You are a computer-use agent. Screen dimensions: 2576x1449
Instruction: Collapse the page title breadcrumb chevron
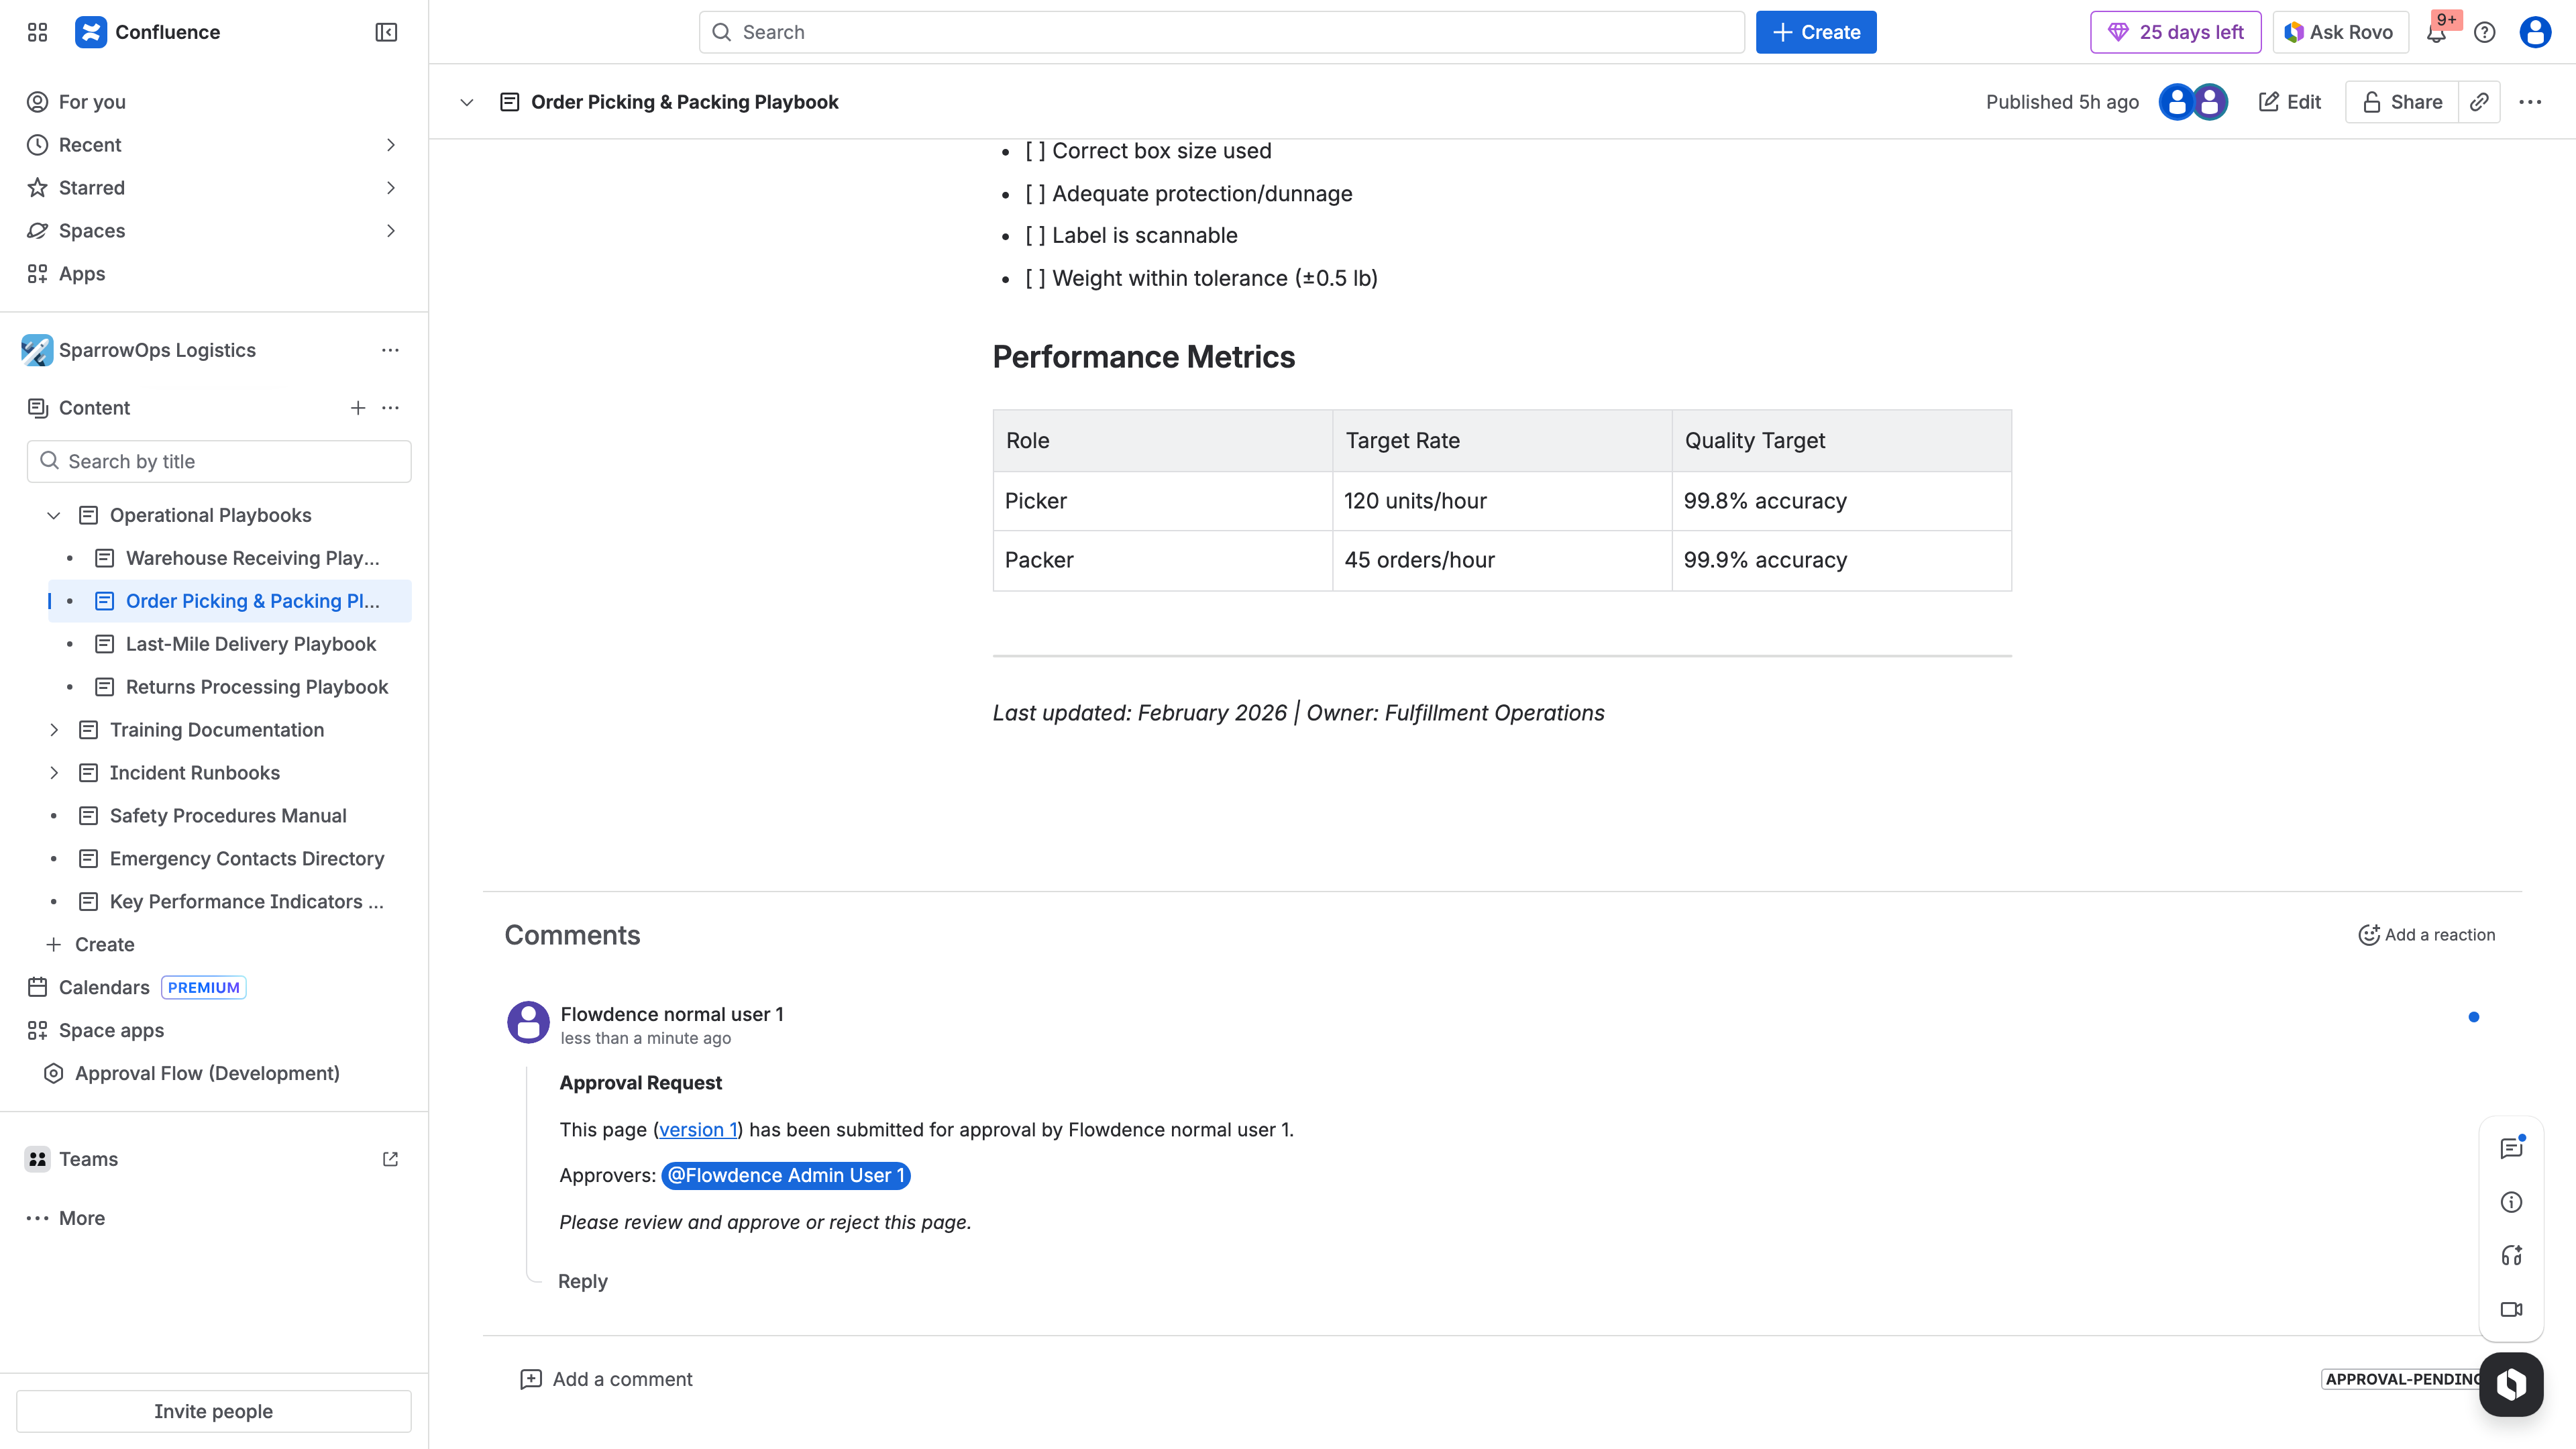pos(466,101)
